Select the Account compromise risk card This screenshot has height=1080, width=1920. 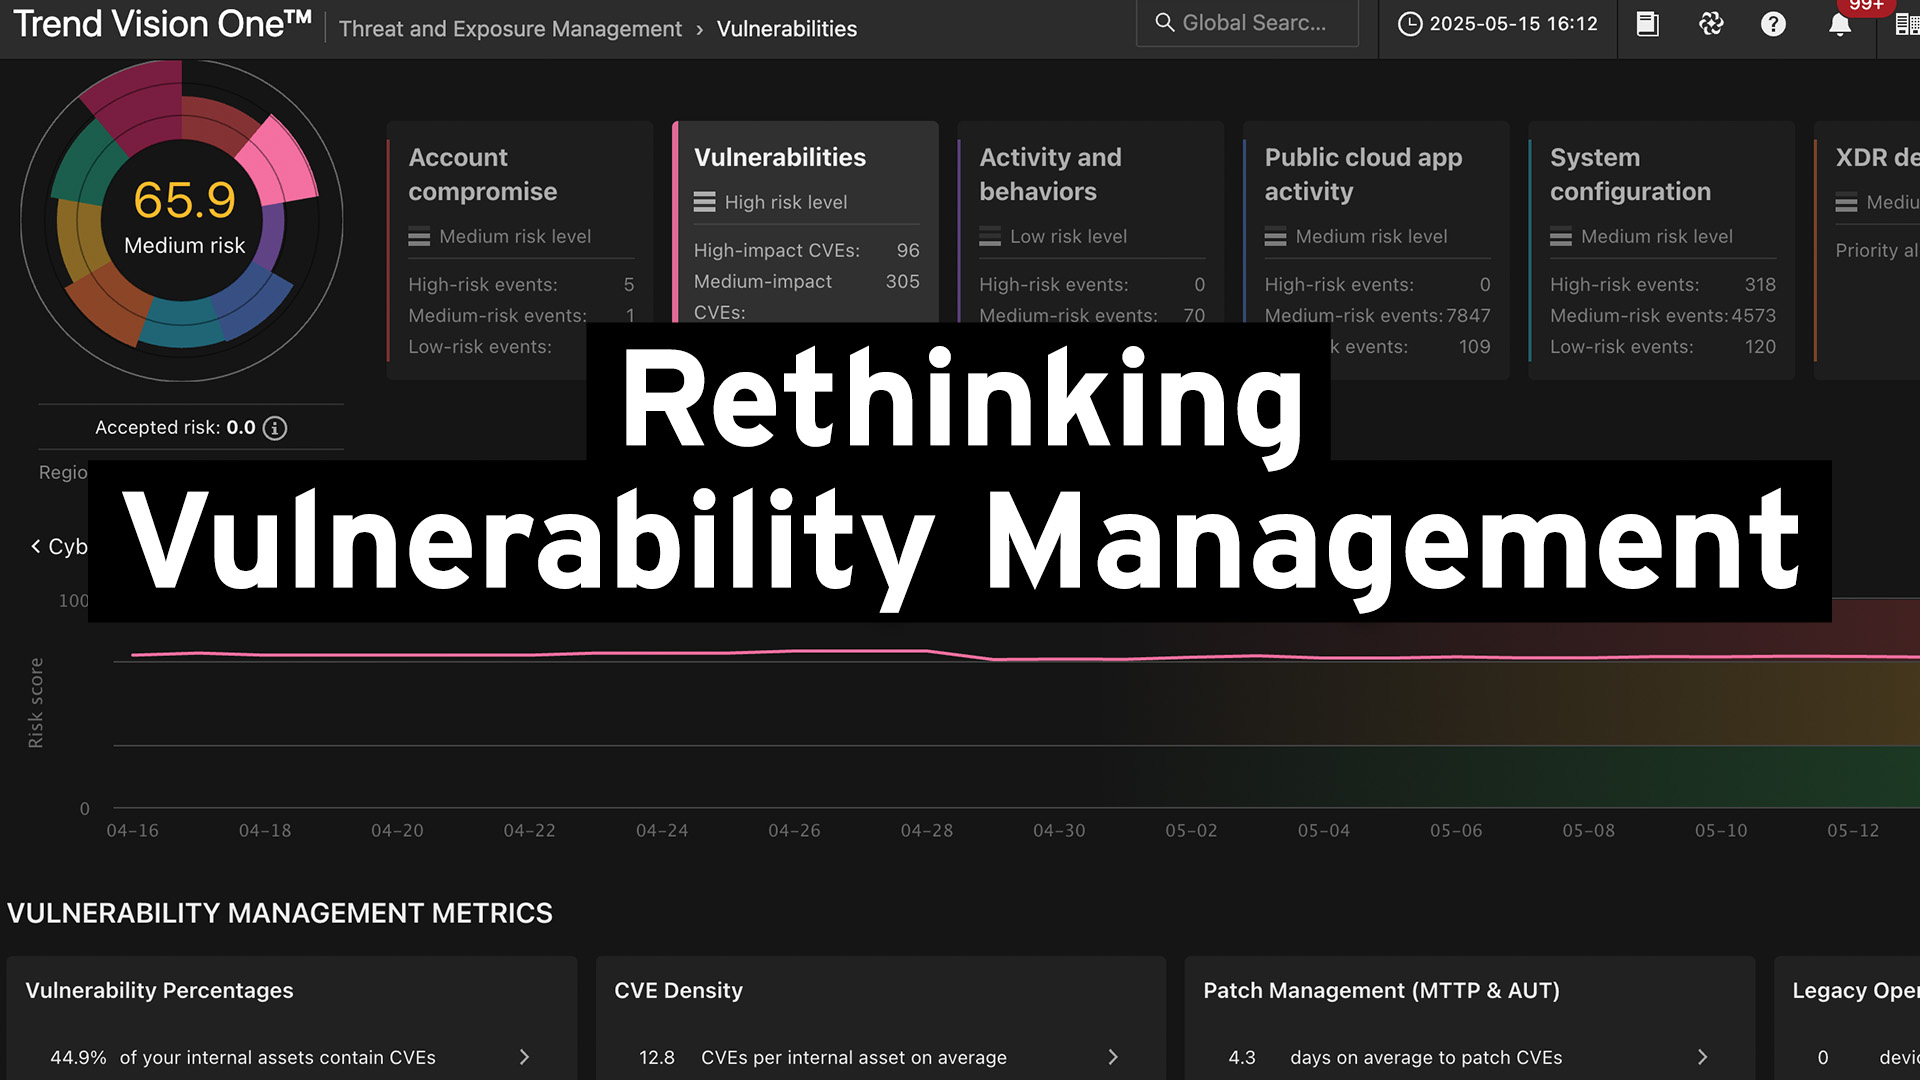click(520, 250)
